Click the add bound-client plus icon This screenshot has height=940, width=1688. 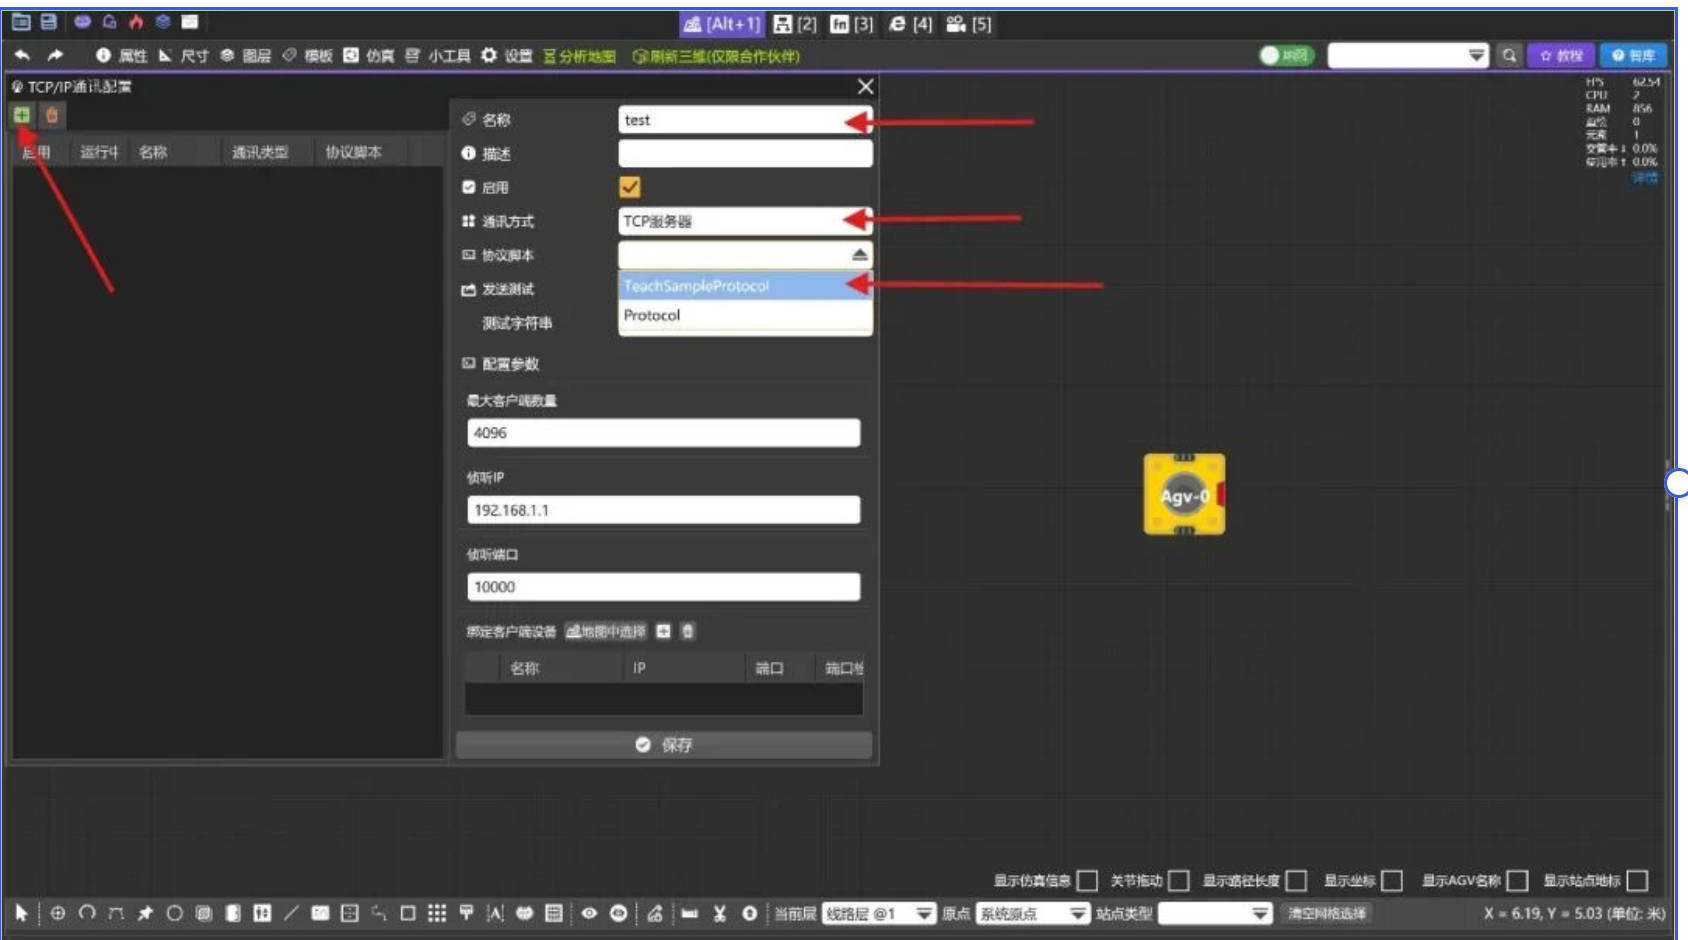(x=663, y=631)
